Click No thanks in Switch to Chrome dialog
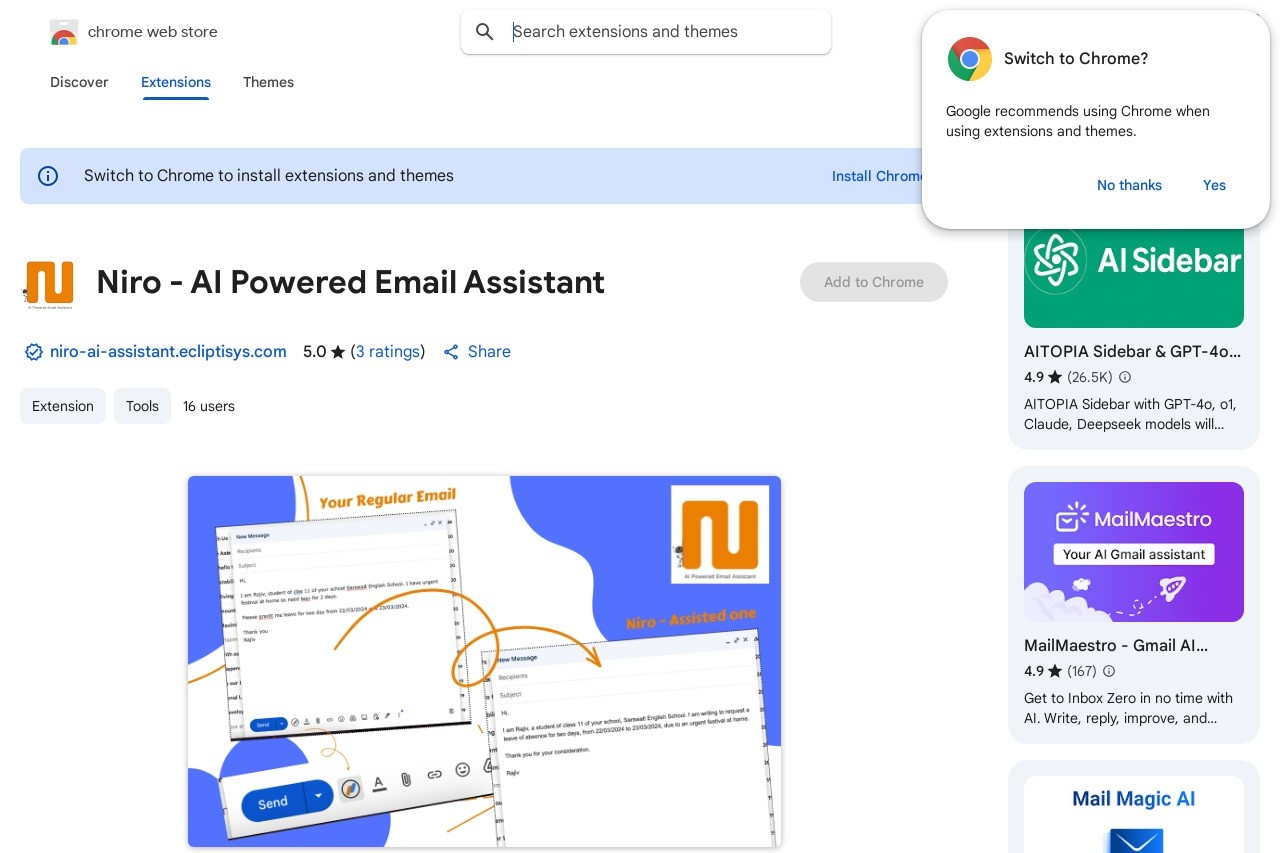Screen dimensions: 1280x853 point(1129,185)
